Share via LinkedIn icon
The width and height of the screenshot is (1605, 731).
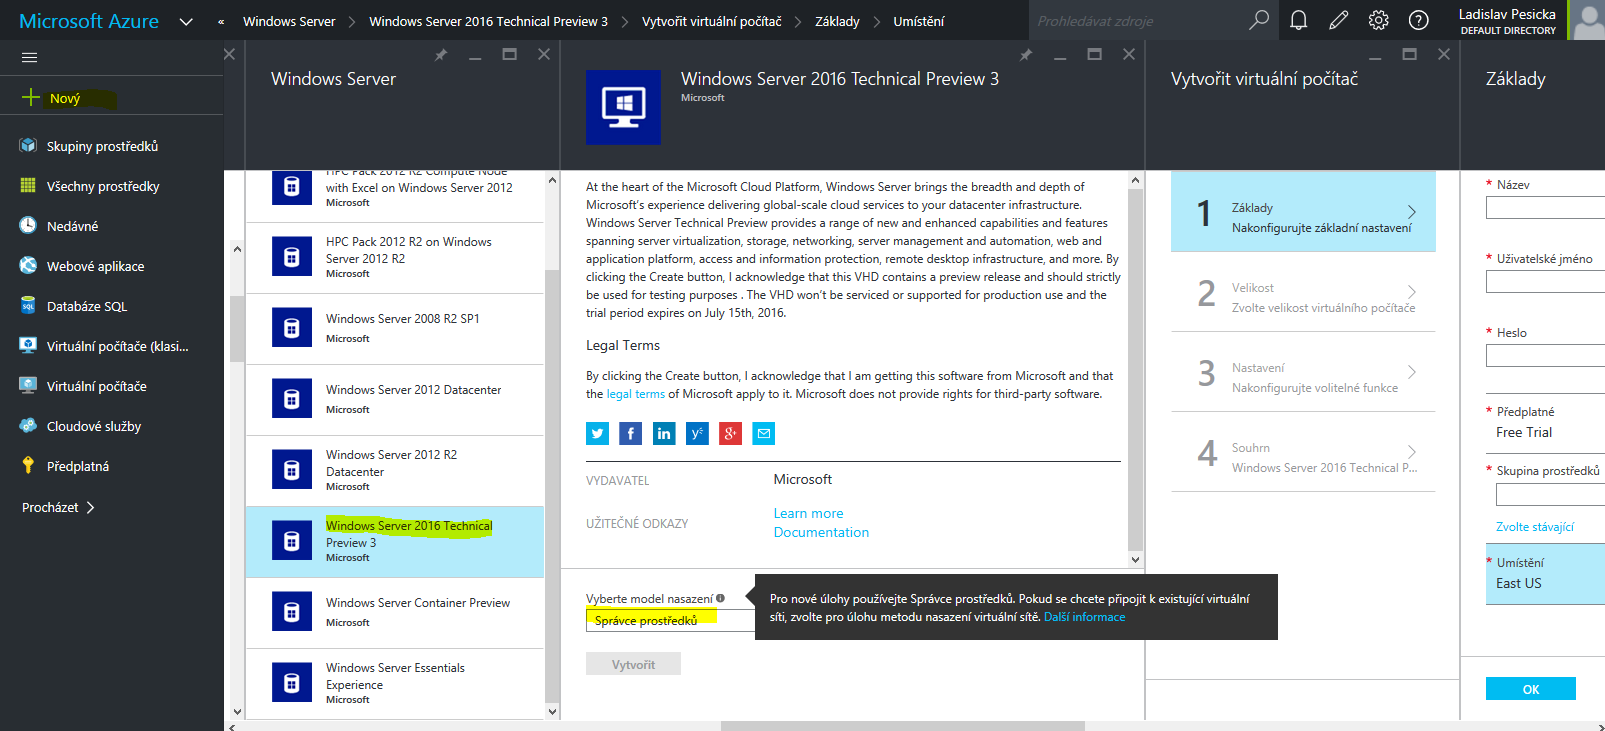coord(664,433)
